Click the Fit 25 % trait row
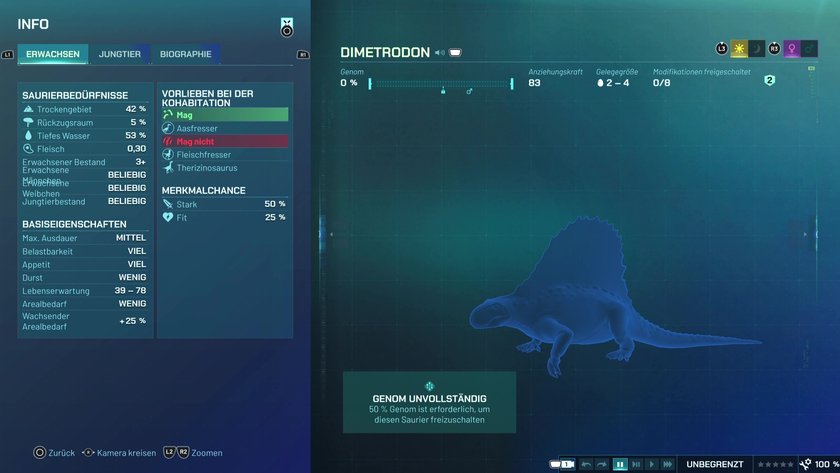 [225, 217]
